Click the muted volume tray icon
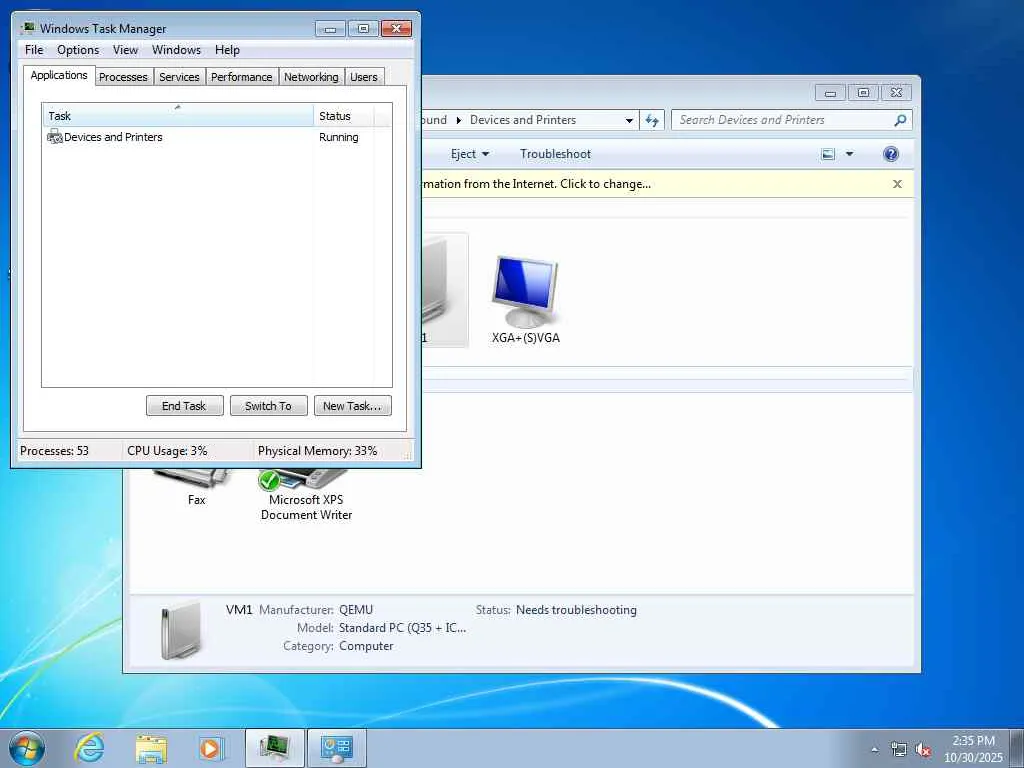This screenshot has height=768, width=1024. click(923, 750)
